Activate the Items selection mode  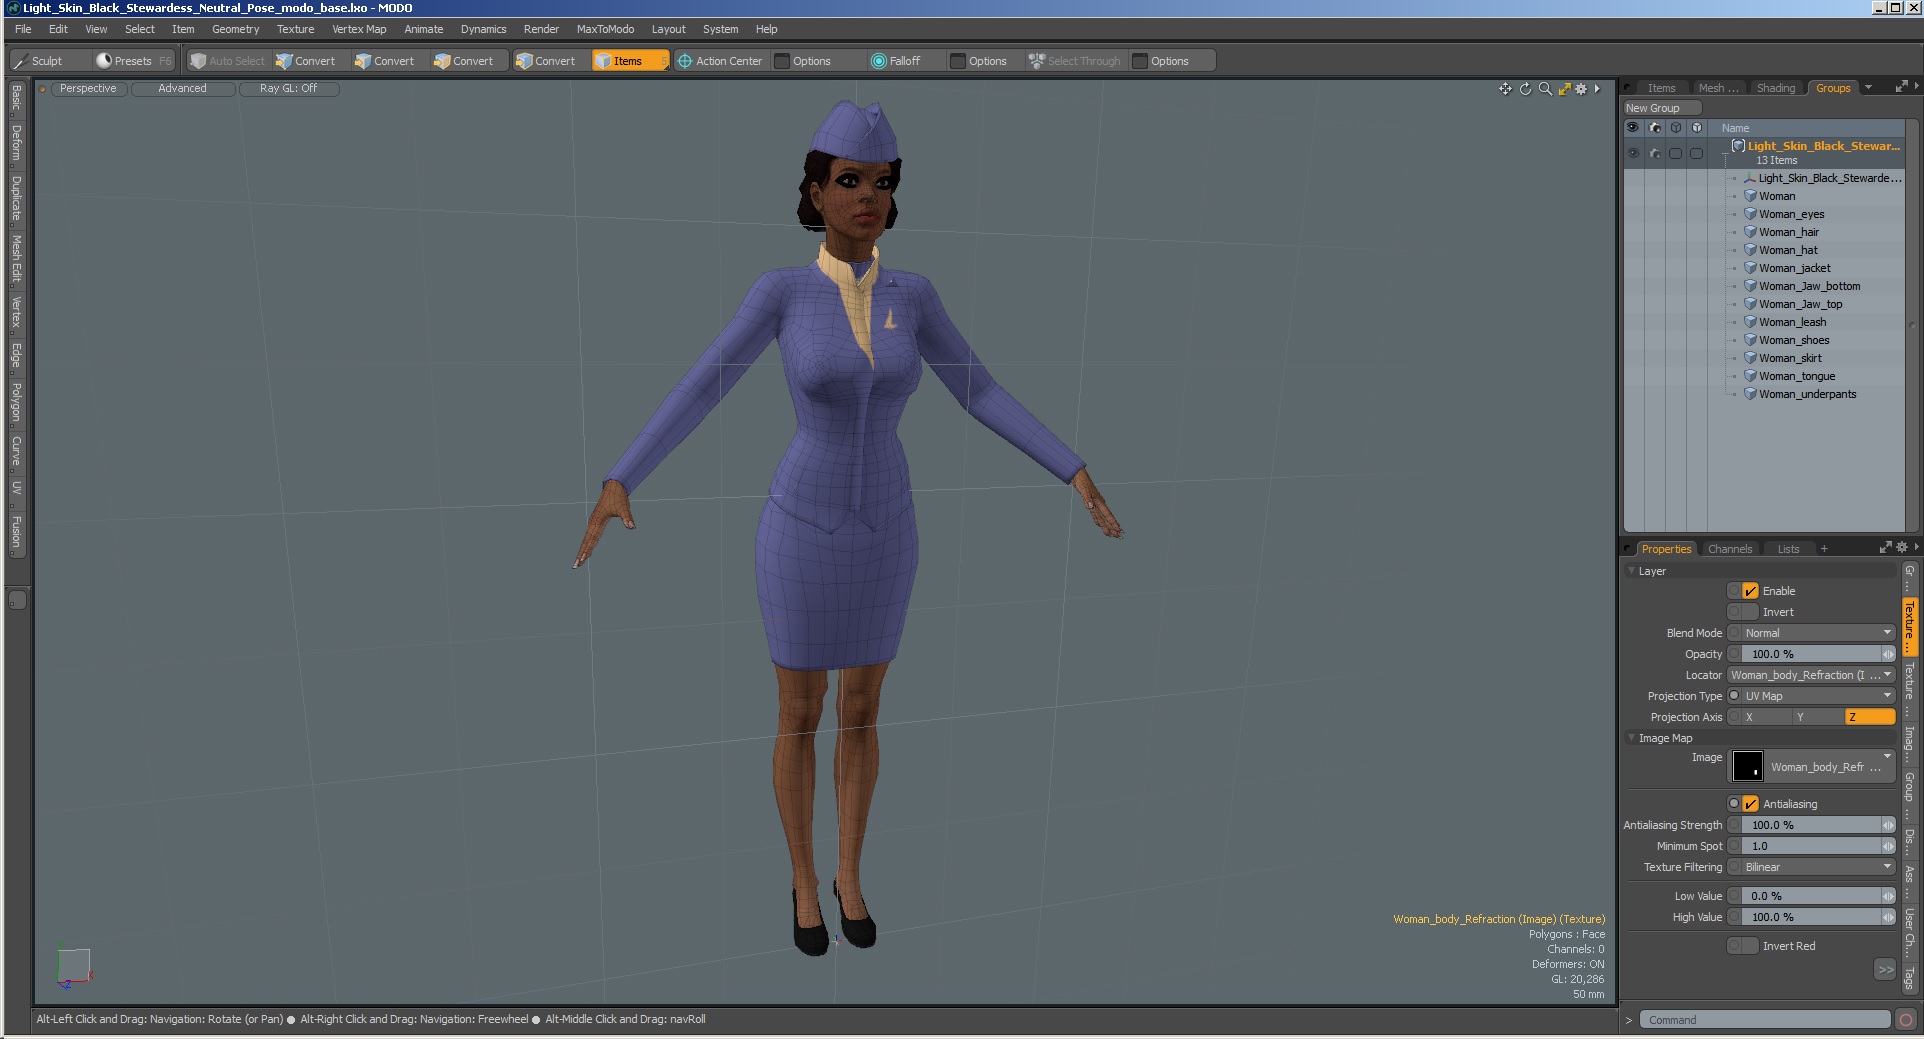tap(630, 61)
